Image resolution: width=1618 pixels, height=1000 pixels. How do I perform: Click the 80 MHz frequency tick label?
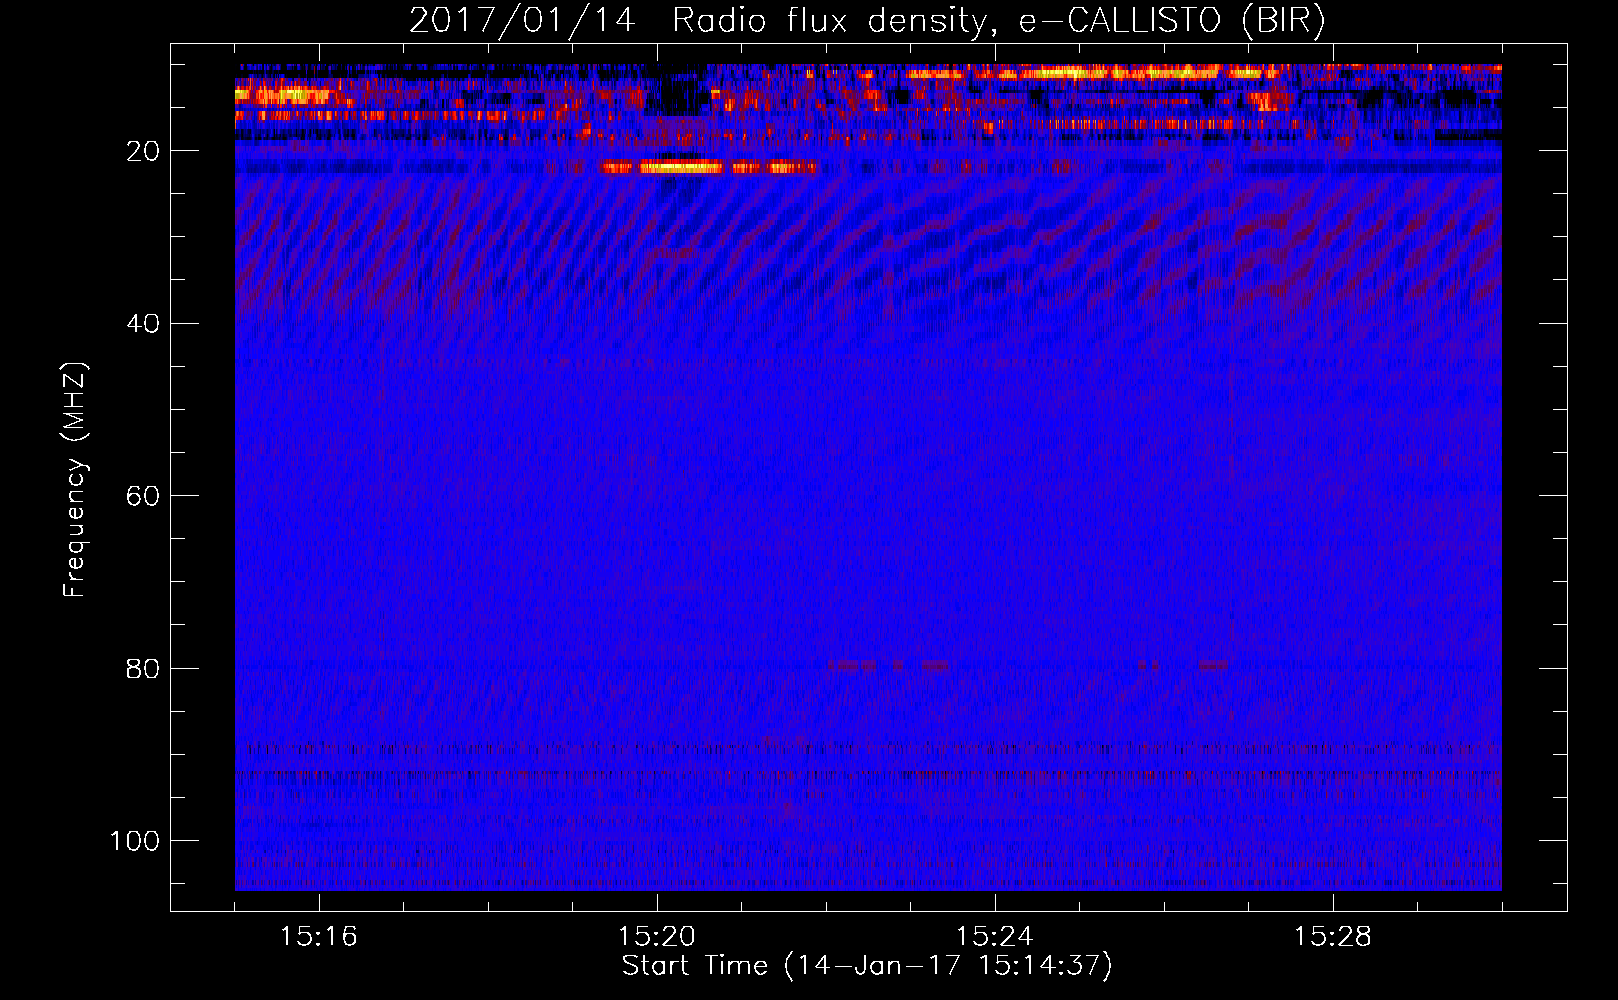pos(143,668)
